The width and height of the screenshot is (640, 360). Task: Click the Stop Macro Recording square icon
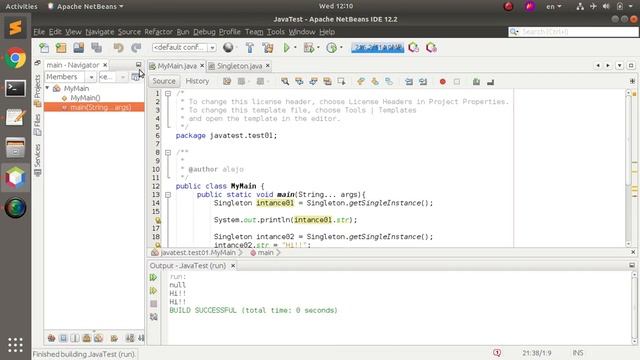(x=457, y=82)
